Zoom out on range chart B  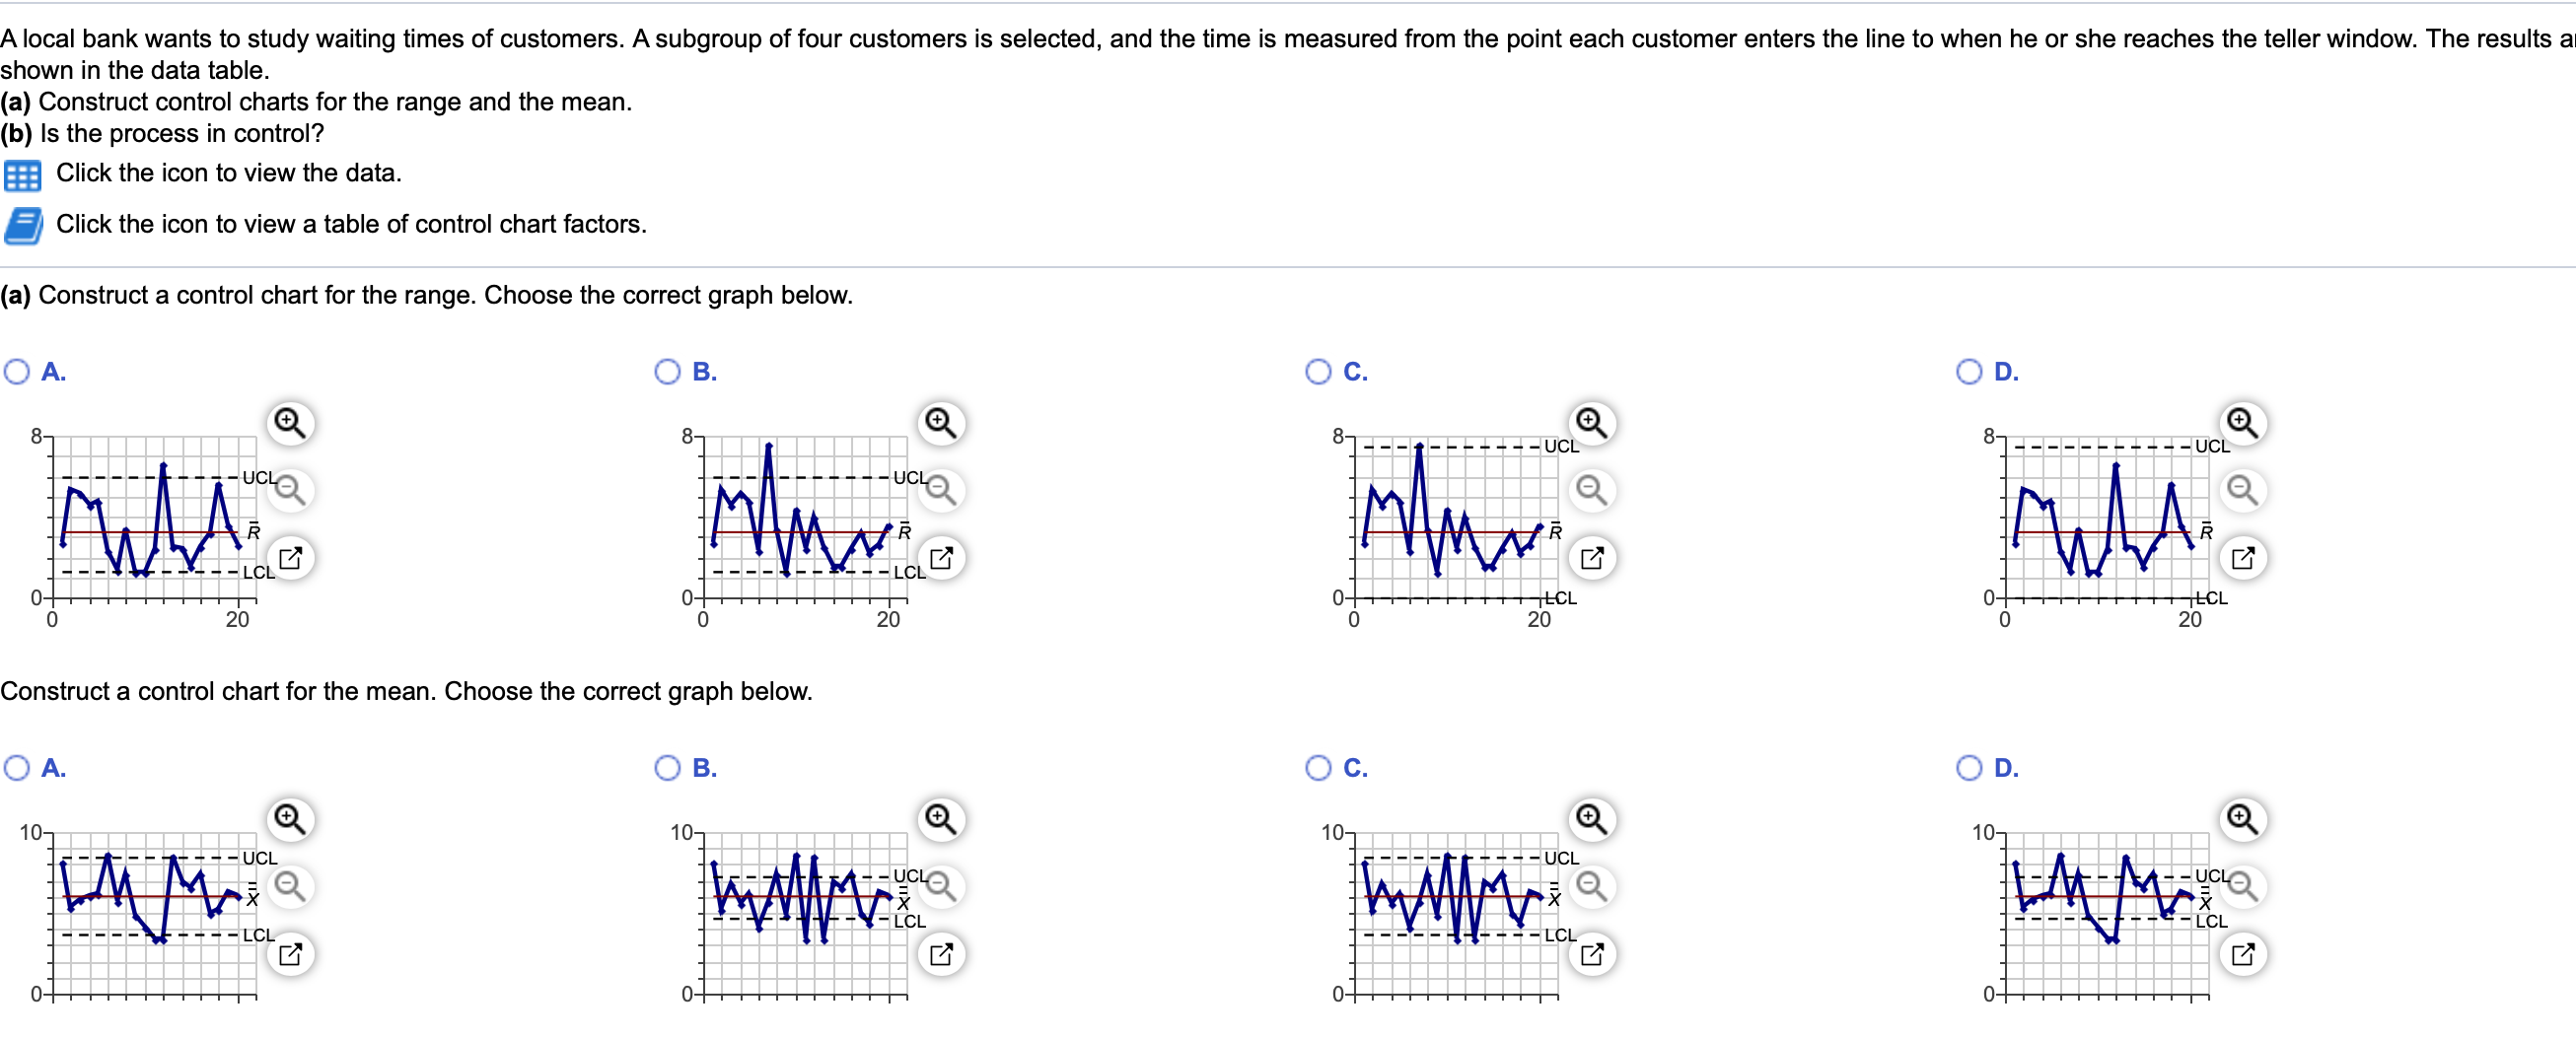pos(941,490)
